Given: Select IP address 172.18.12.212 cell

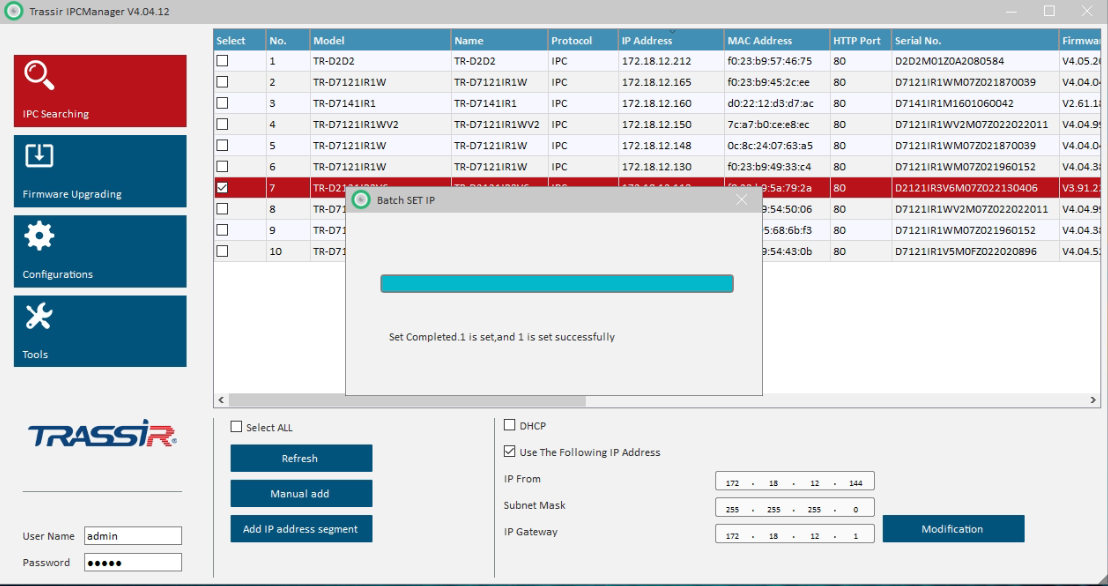Looking at the screenshot, I should [671, 61].
